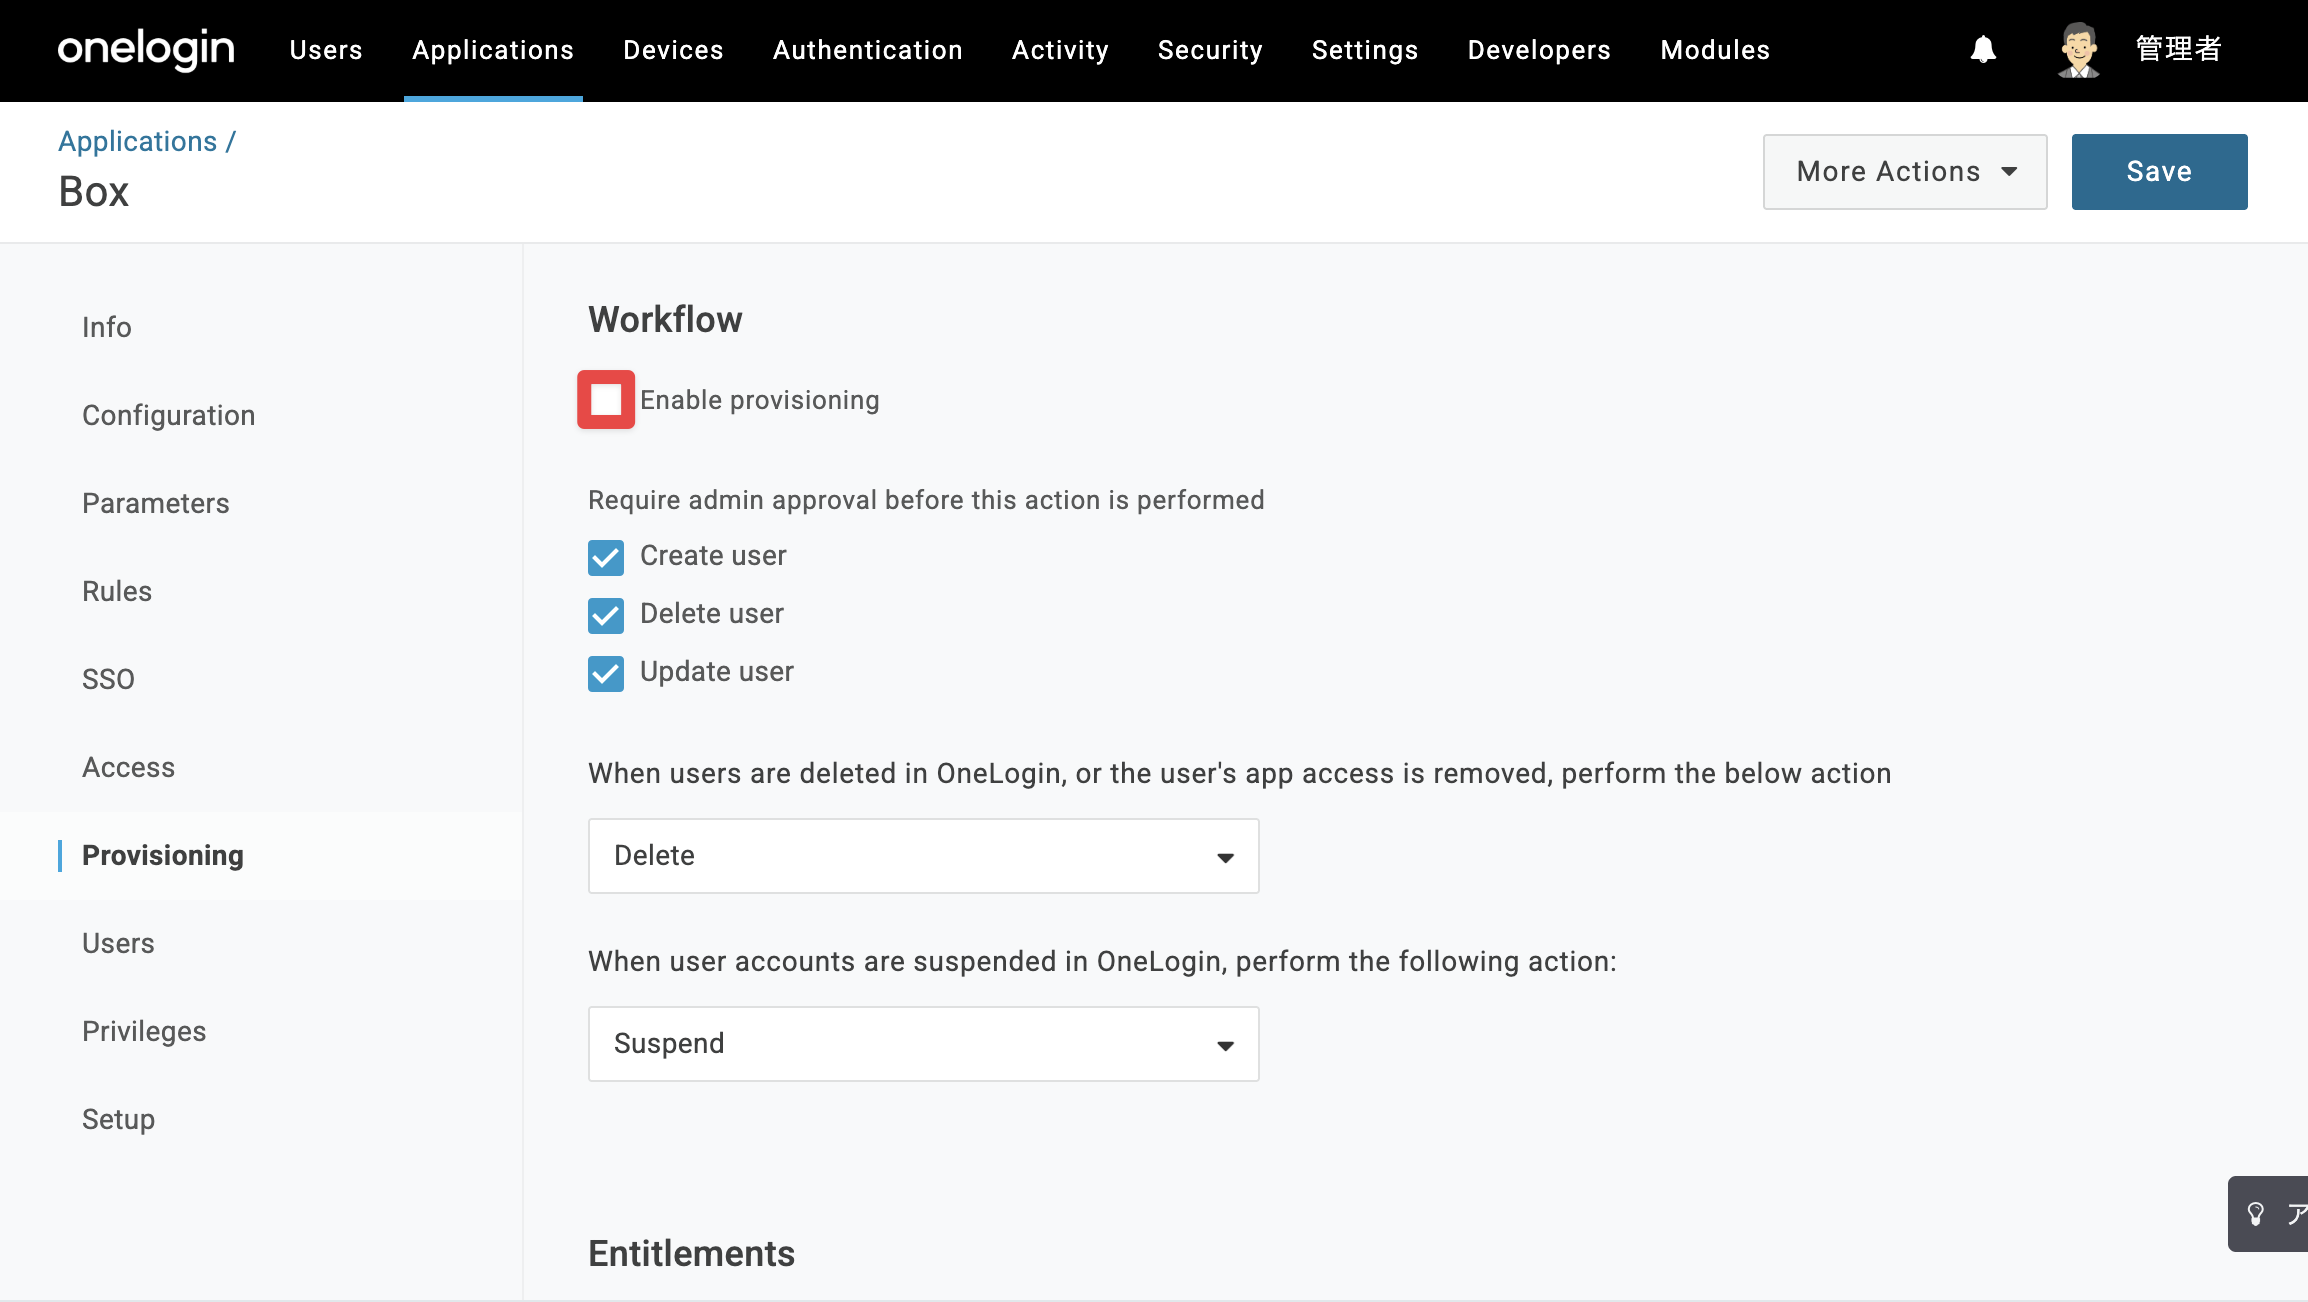Open the Developers top menu
This screenshot has height=1302, width=2308.
[1539, 50]
